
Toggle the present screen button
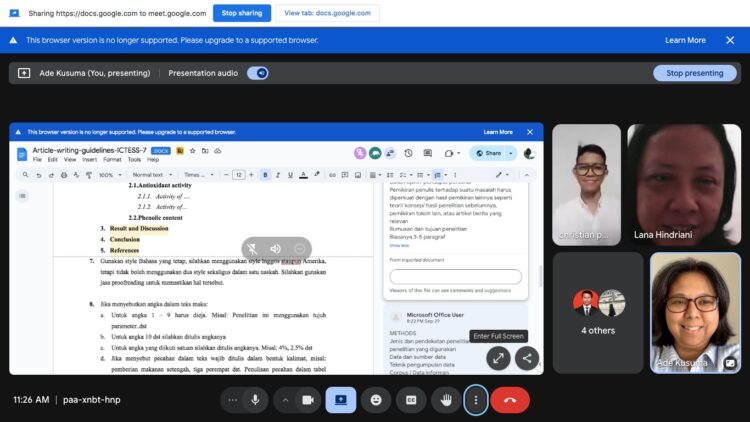click(341, 400)
